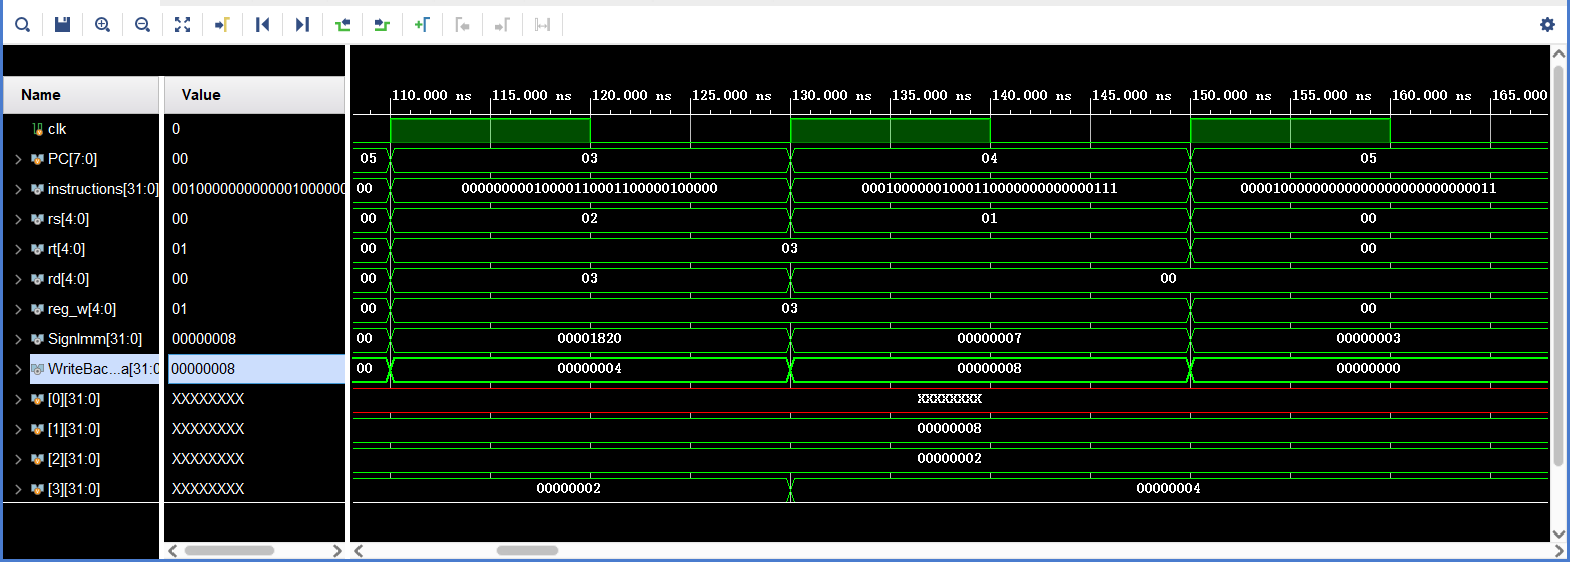The width and height of the screenshot is (1570, 562).
Task: Expand the PC[7:0] bus signal
Action: [x=18, y=159]
